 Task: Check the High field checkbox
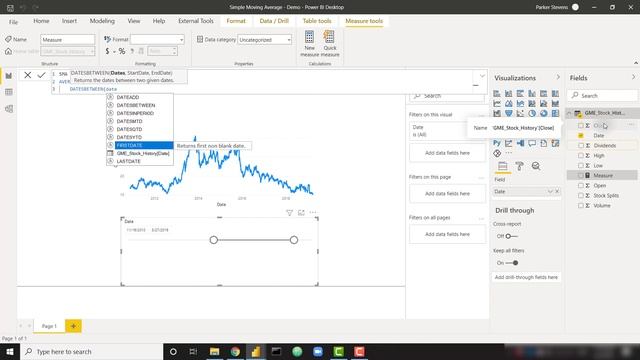tap(581, 156)
